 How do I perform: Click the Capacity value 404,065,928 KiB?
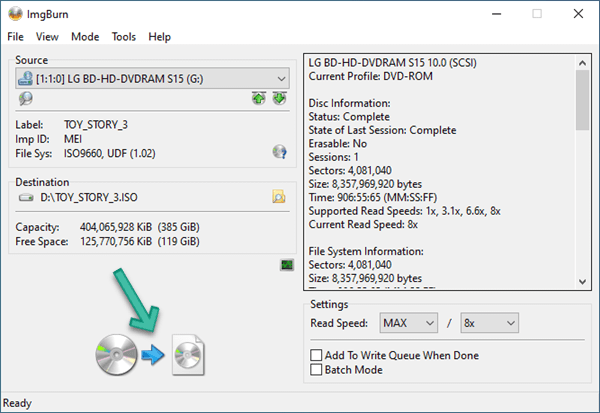click(116, 227)
